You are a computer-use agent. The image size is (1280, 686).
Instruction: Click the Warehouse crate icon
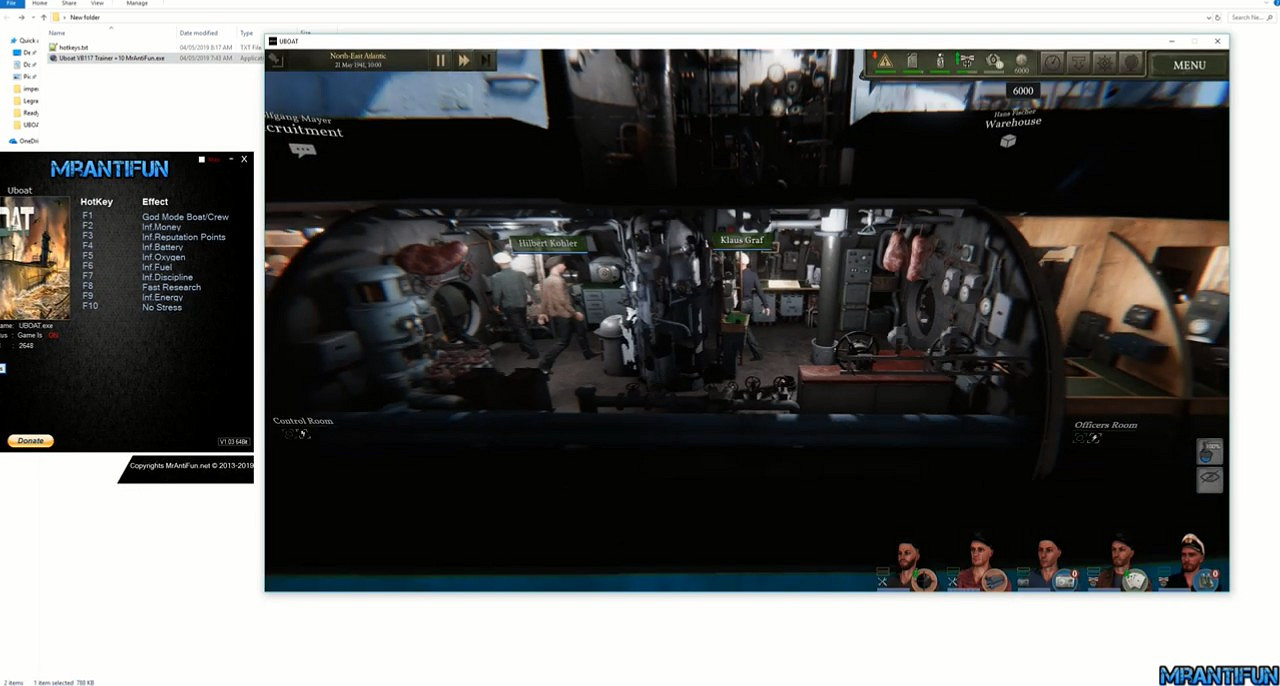(1008, 141)
